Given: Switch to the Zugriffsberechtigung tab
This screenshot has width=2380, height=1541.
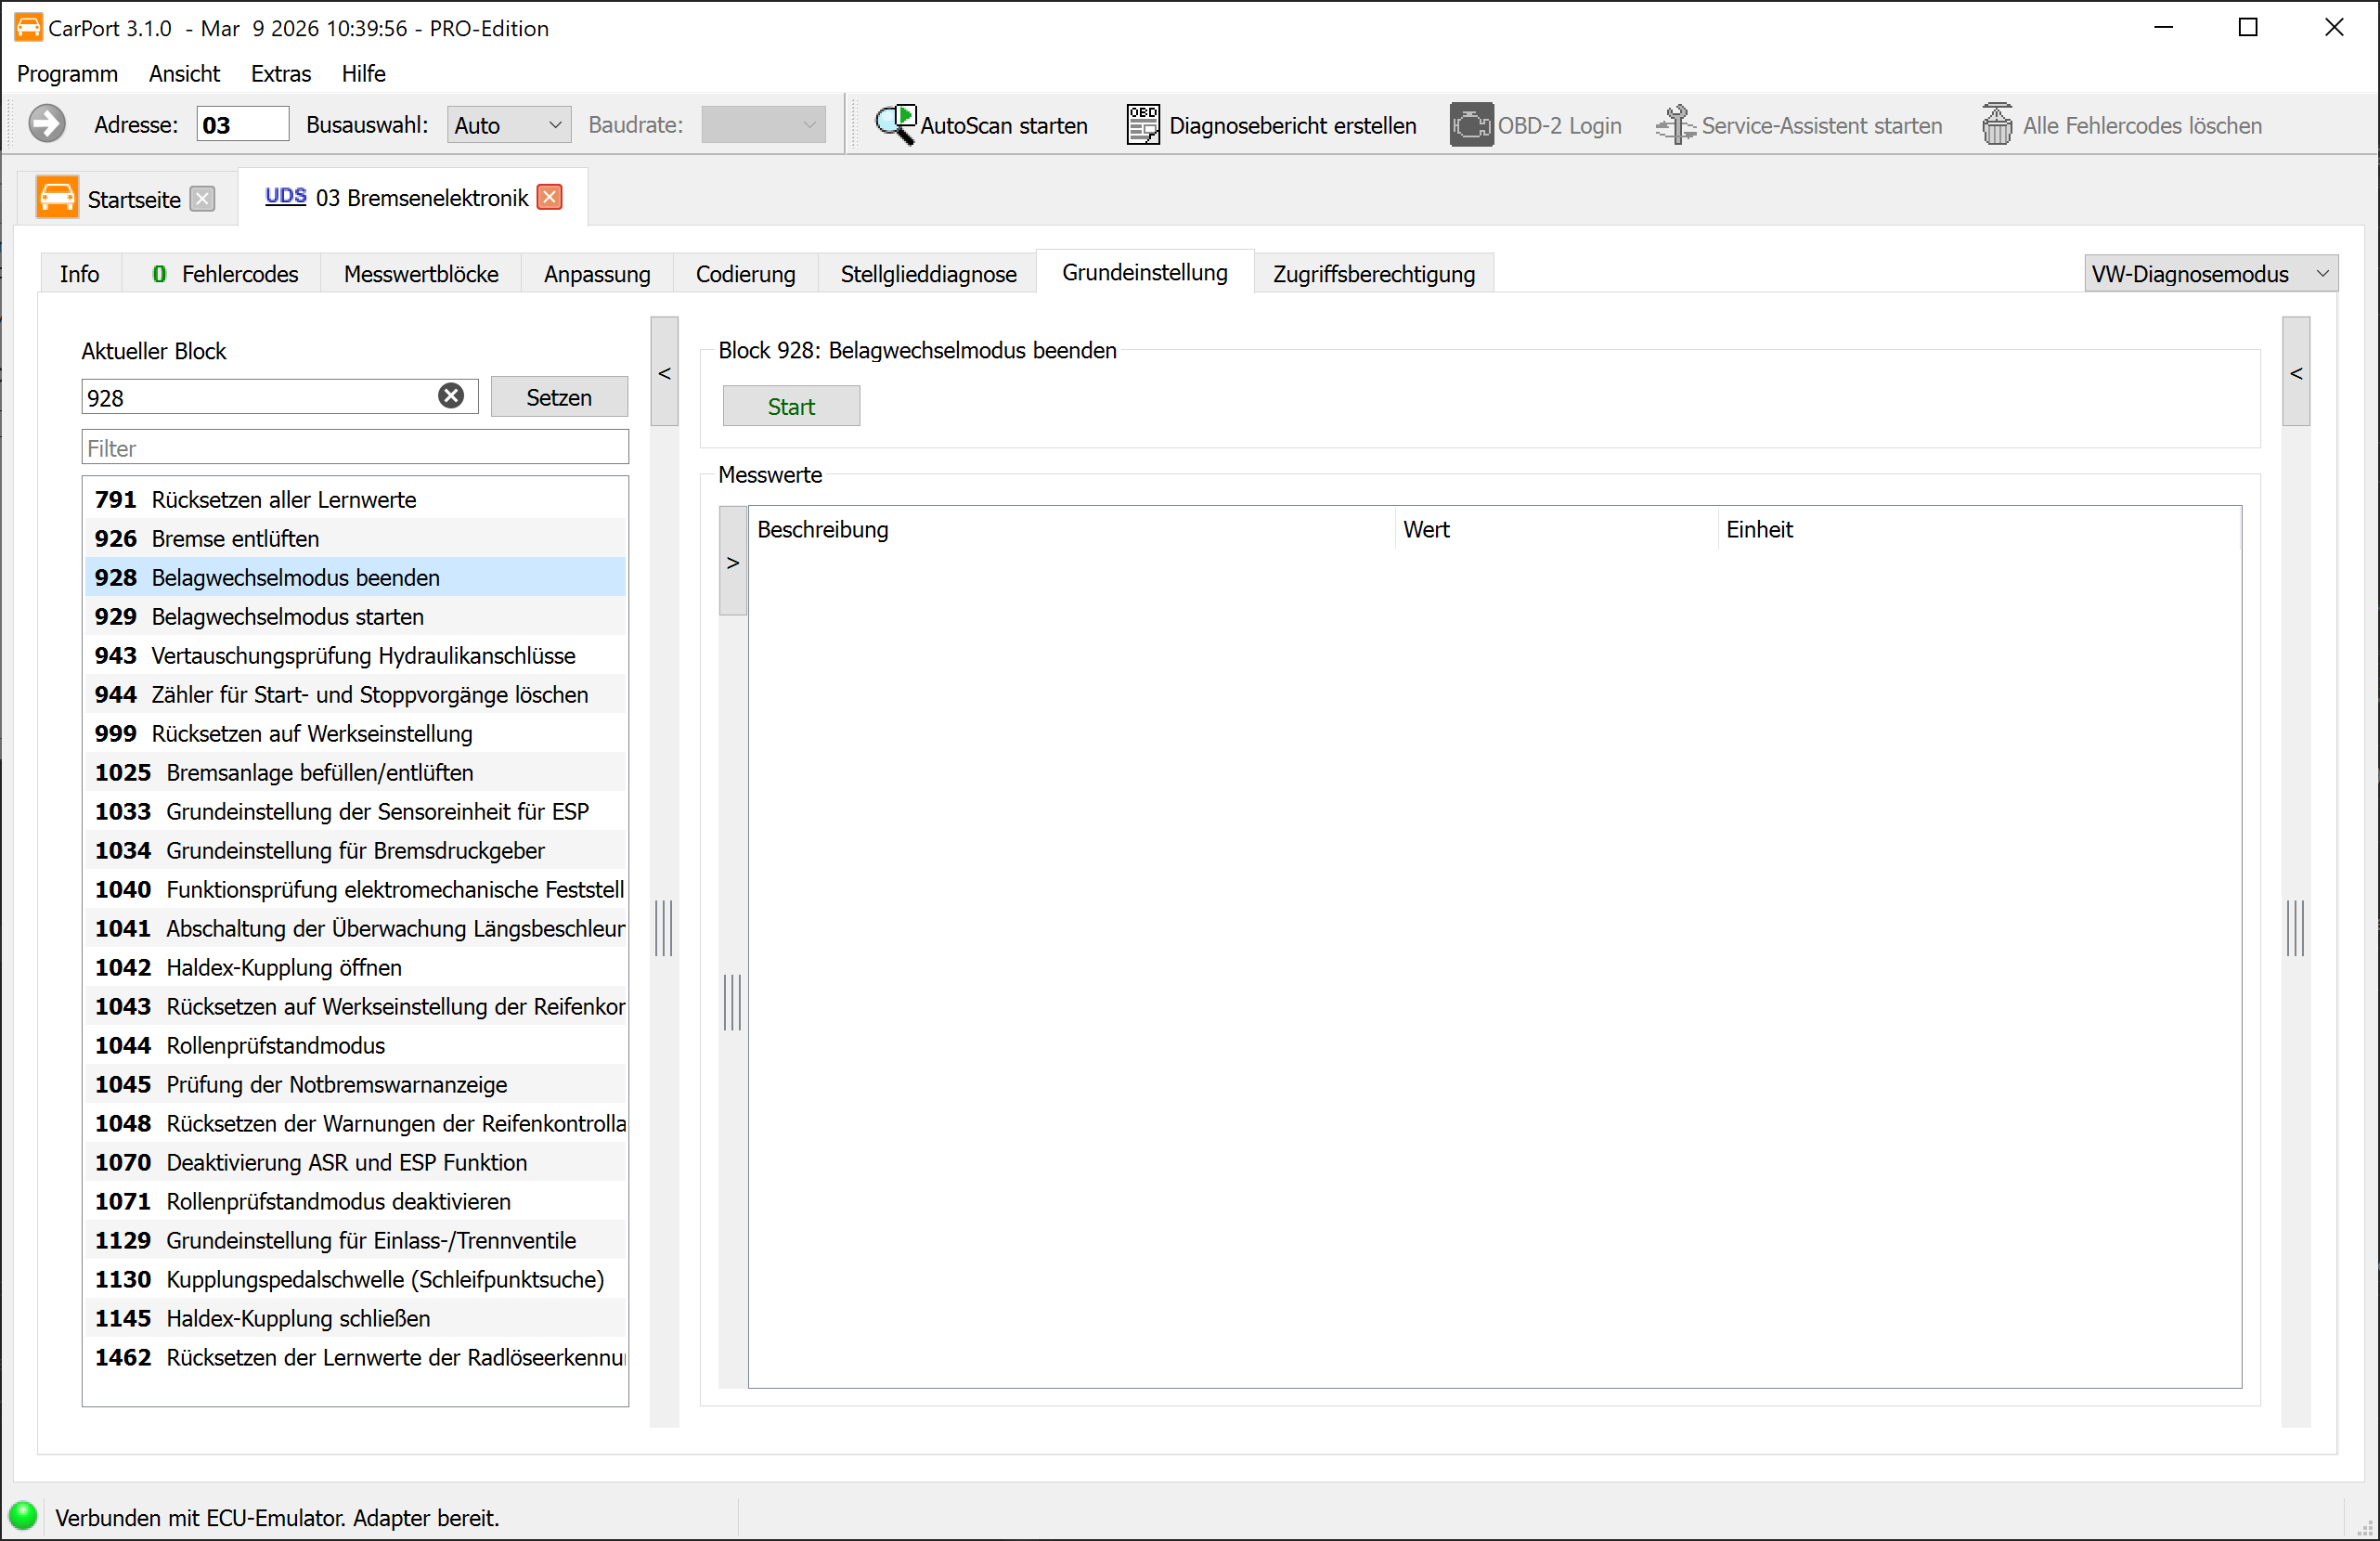Looking at the screenshot, I should pos(1374,274).
